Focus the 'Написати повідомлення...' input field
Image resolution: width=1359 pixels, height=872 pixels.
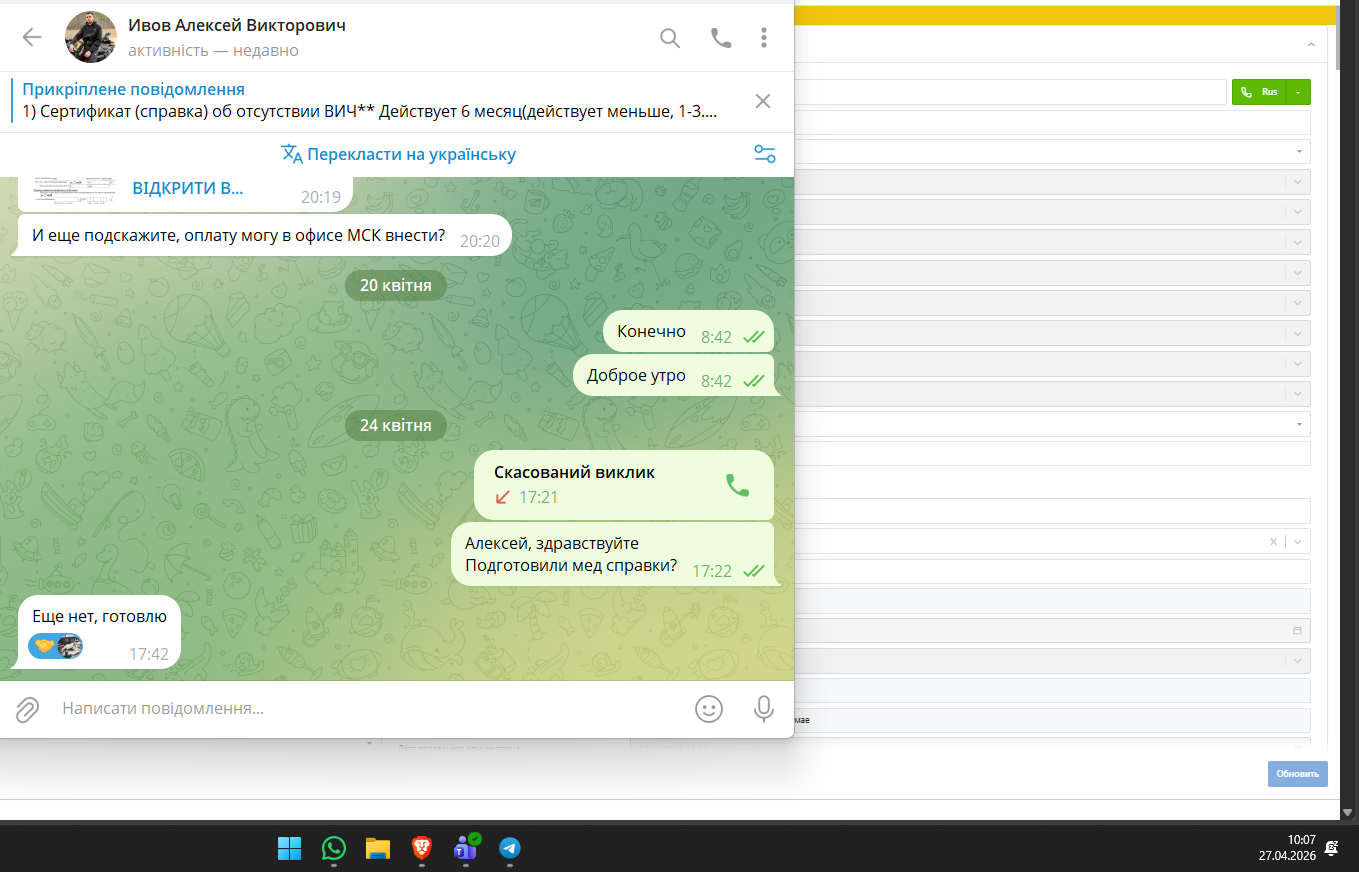tap(370, 708)
